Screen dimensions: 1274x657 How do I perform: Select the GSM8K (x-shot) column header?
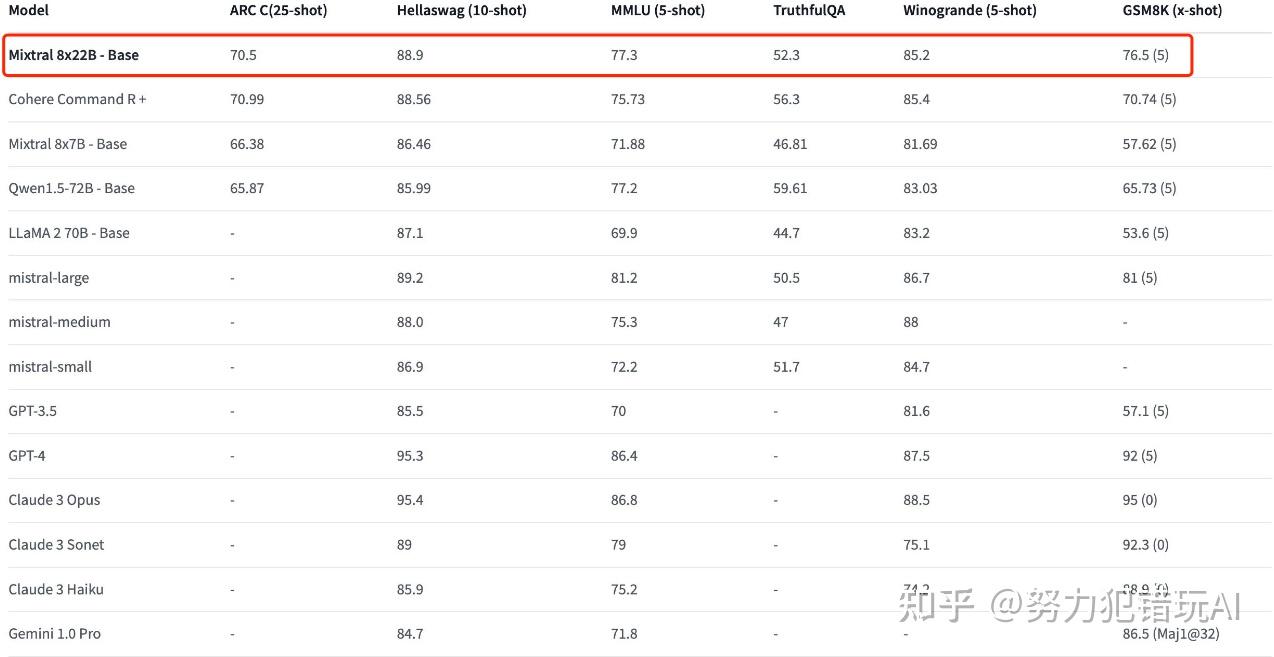click(x=1172, y=11)
